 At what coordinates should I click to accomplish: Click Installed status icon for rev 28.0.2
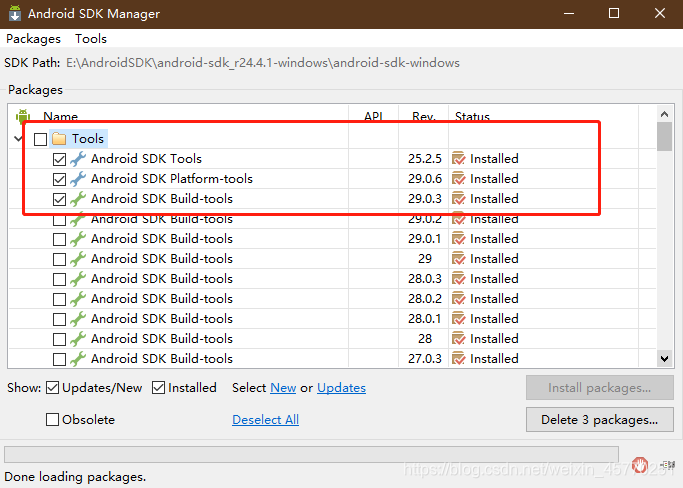pyautogui.click(x=459, y=299)
